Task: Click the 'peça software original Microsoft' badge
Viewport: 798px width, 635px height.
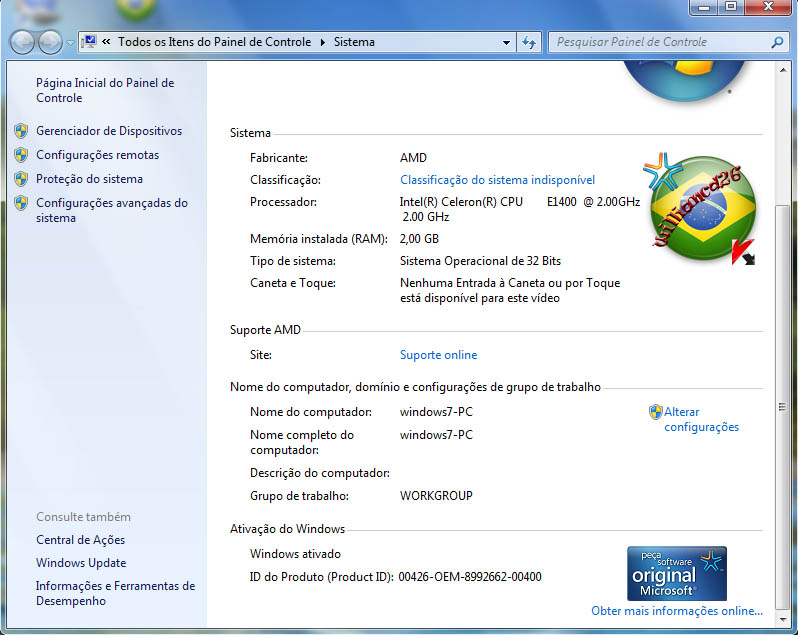Action: [x=677, y=573]
